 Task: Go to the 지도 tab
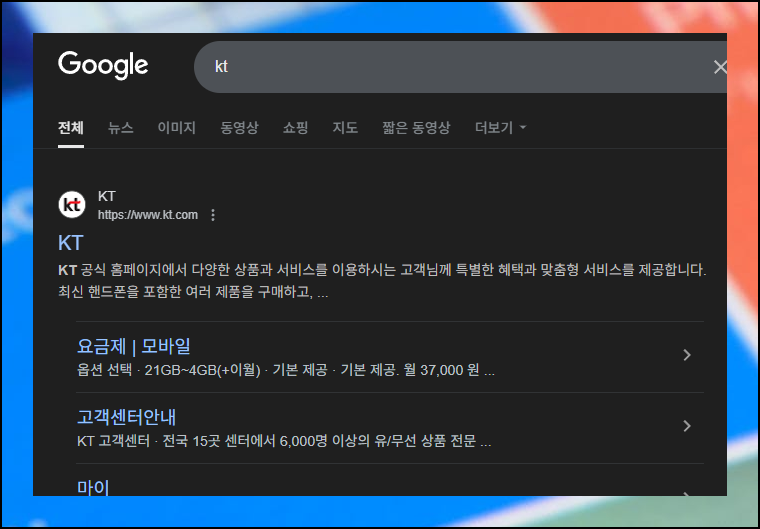(x=345, y=128)
